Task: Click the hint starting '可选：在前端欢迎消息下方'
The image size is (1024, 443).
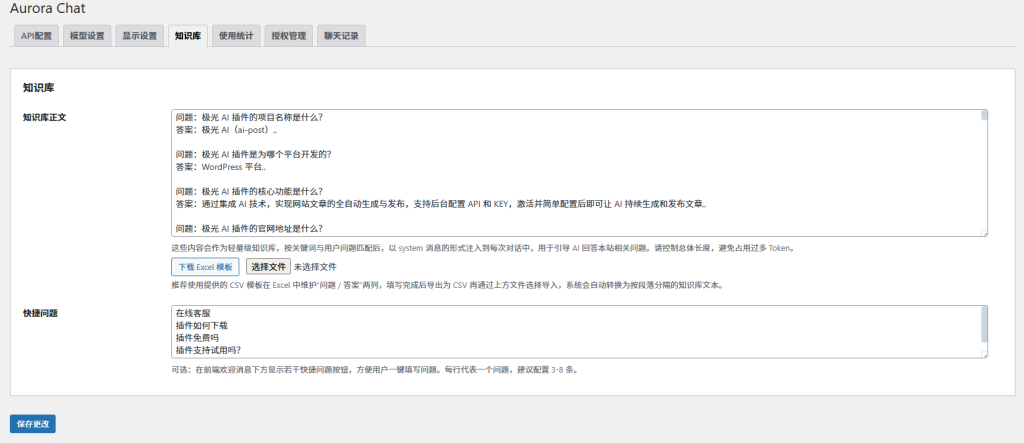Action: 374,369
